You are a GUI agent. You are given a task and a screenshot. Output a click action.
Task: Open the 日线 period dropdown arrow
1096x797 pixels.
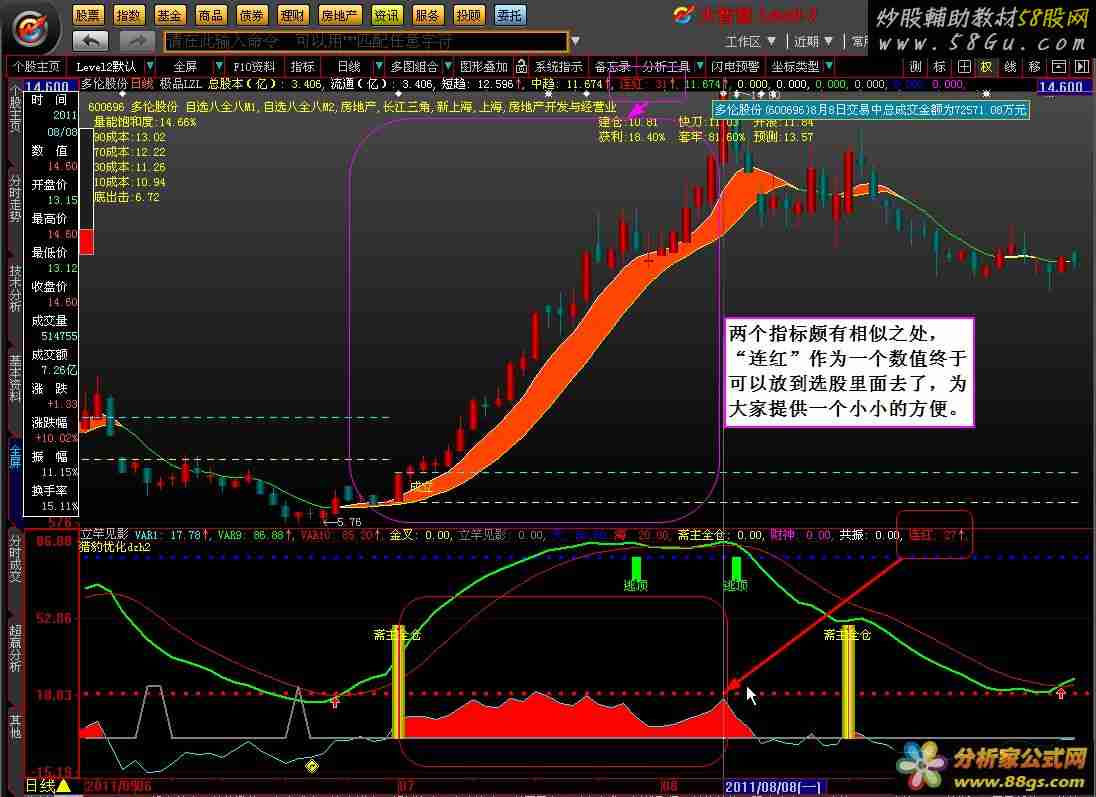379,67
